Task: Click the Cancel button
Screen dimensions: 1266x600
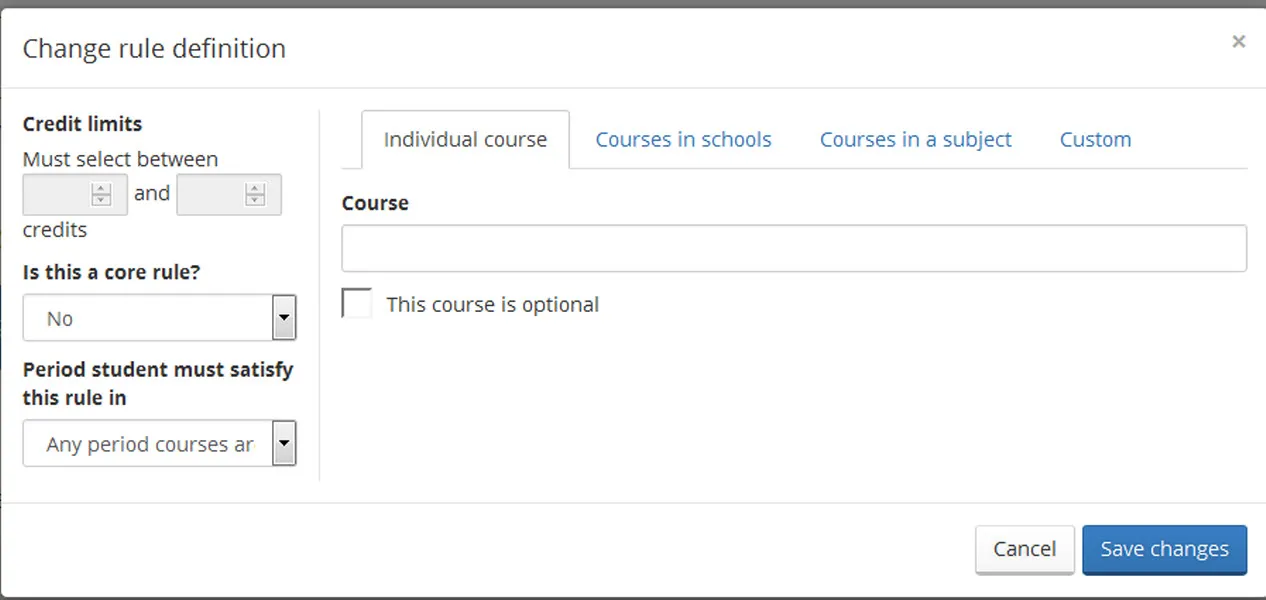Action: click(1024, 549)
